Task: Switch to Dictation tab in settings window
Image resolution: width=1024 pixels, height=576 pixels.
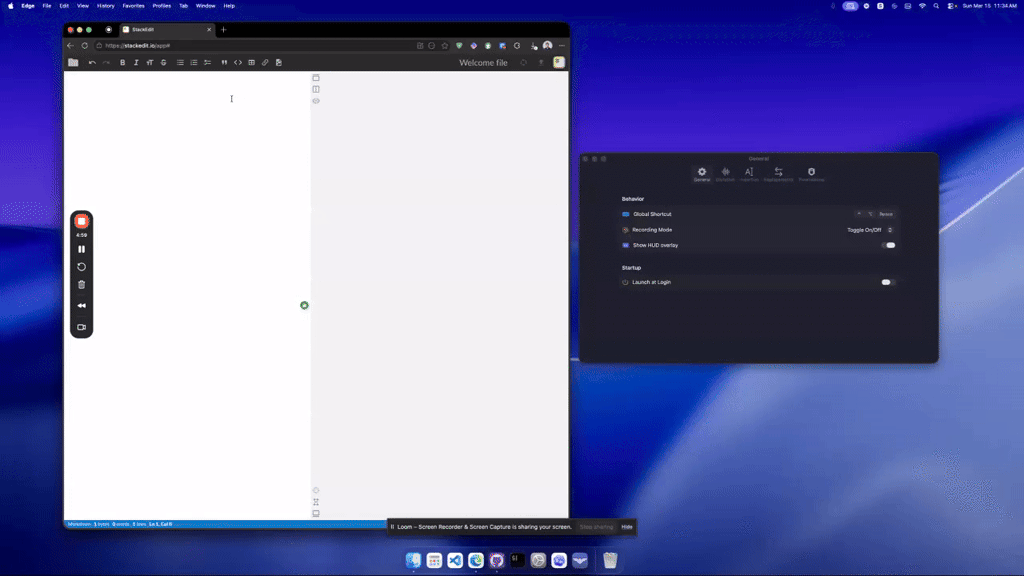Action: click(726, 174)
